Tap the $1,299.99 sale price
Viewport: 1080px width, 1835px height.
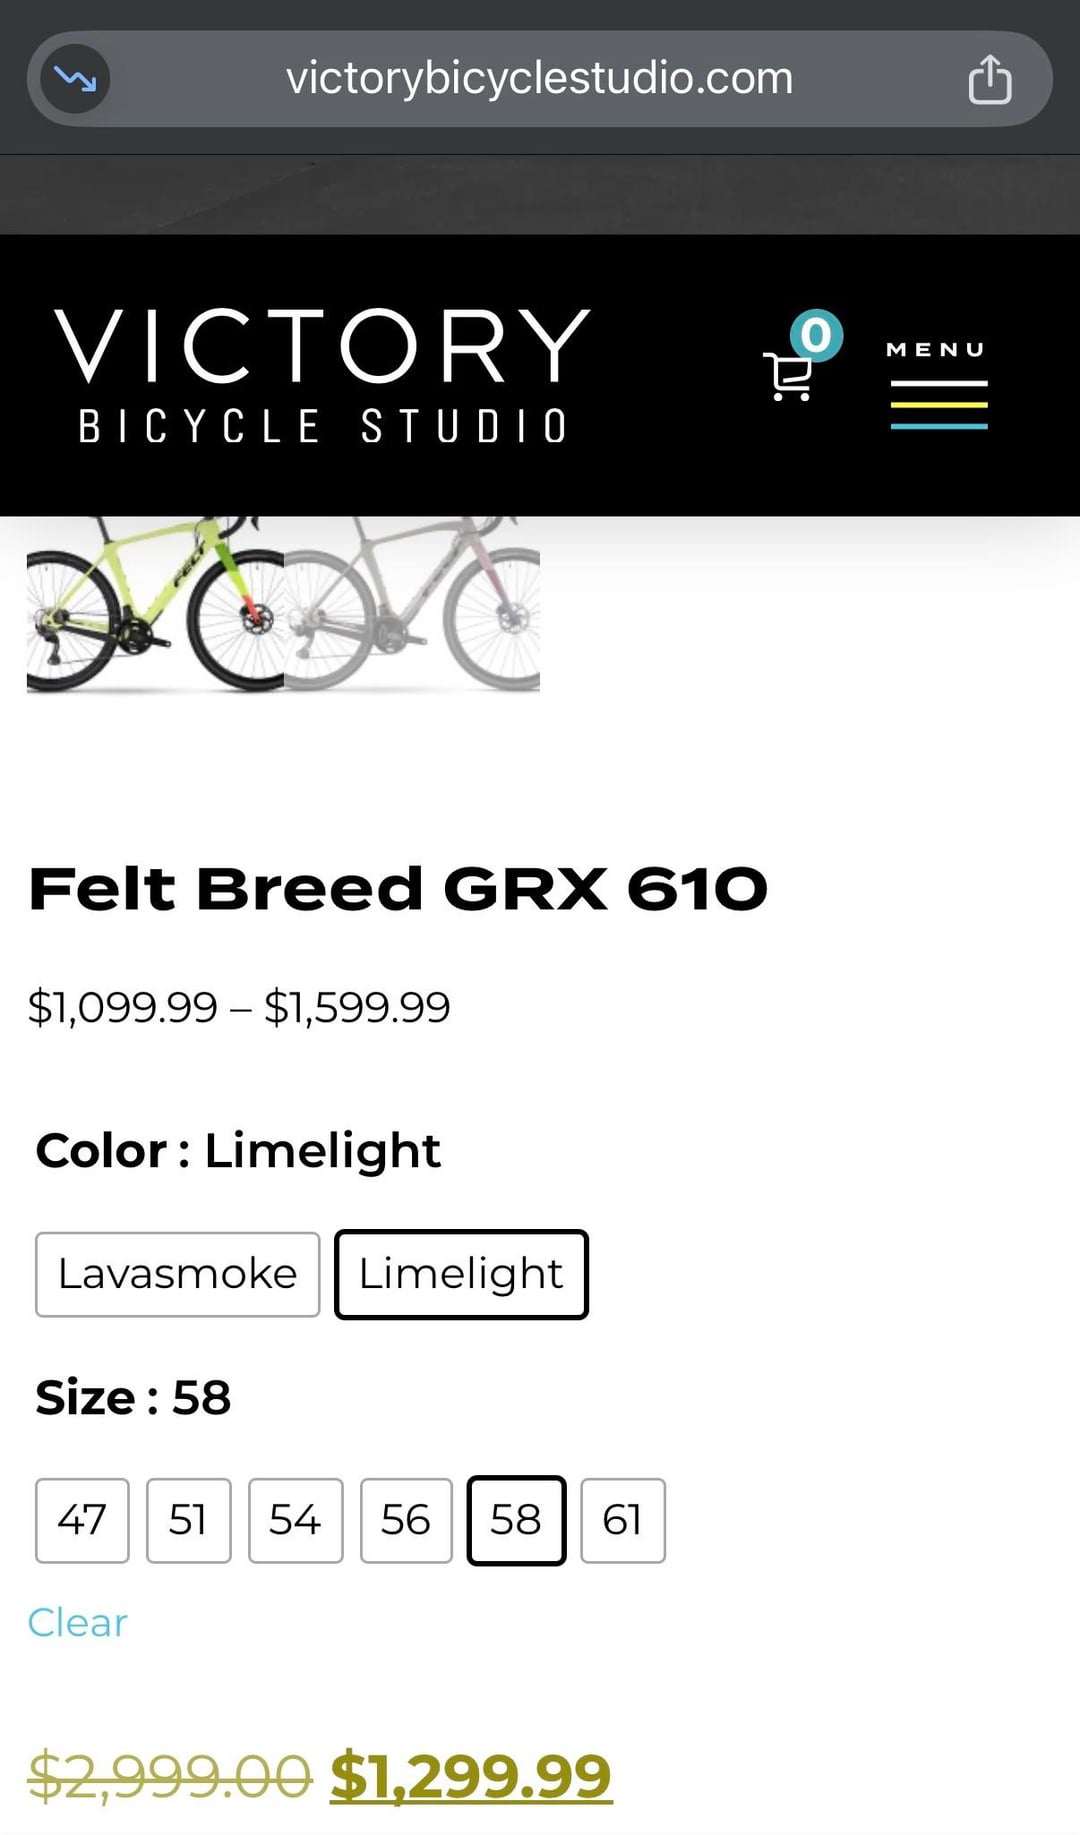coord(471,1775)
